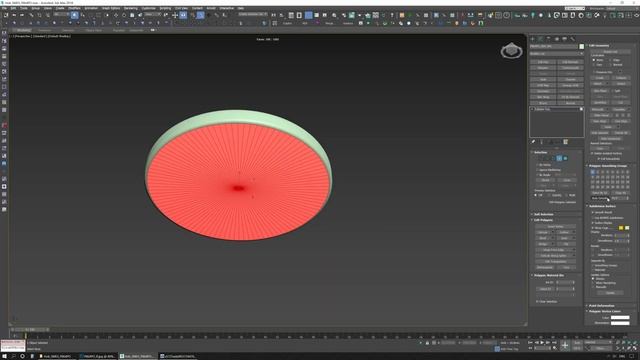The width and height of the screenshot is (640, 360).
Task: Start animation playback with Play button
Action: pos(542,342)
